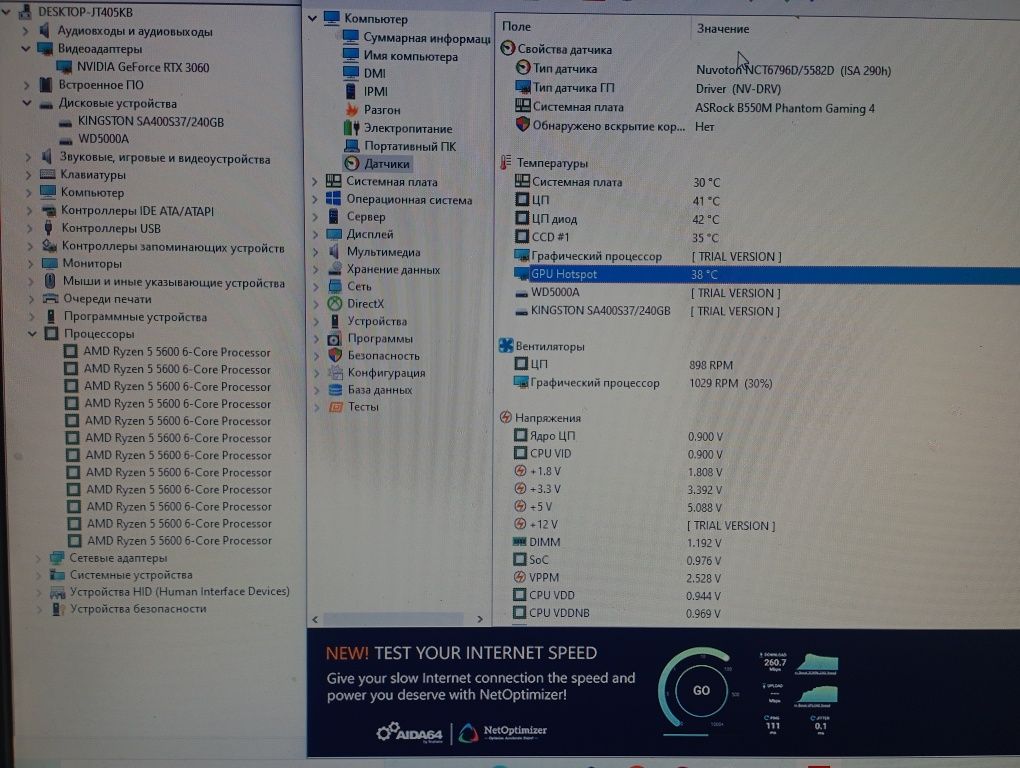The image size is (1020, 768).
Task: Click the Операционная система Windows icon
Action: point(333,199)
